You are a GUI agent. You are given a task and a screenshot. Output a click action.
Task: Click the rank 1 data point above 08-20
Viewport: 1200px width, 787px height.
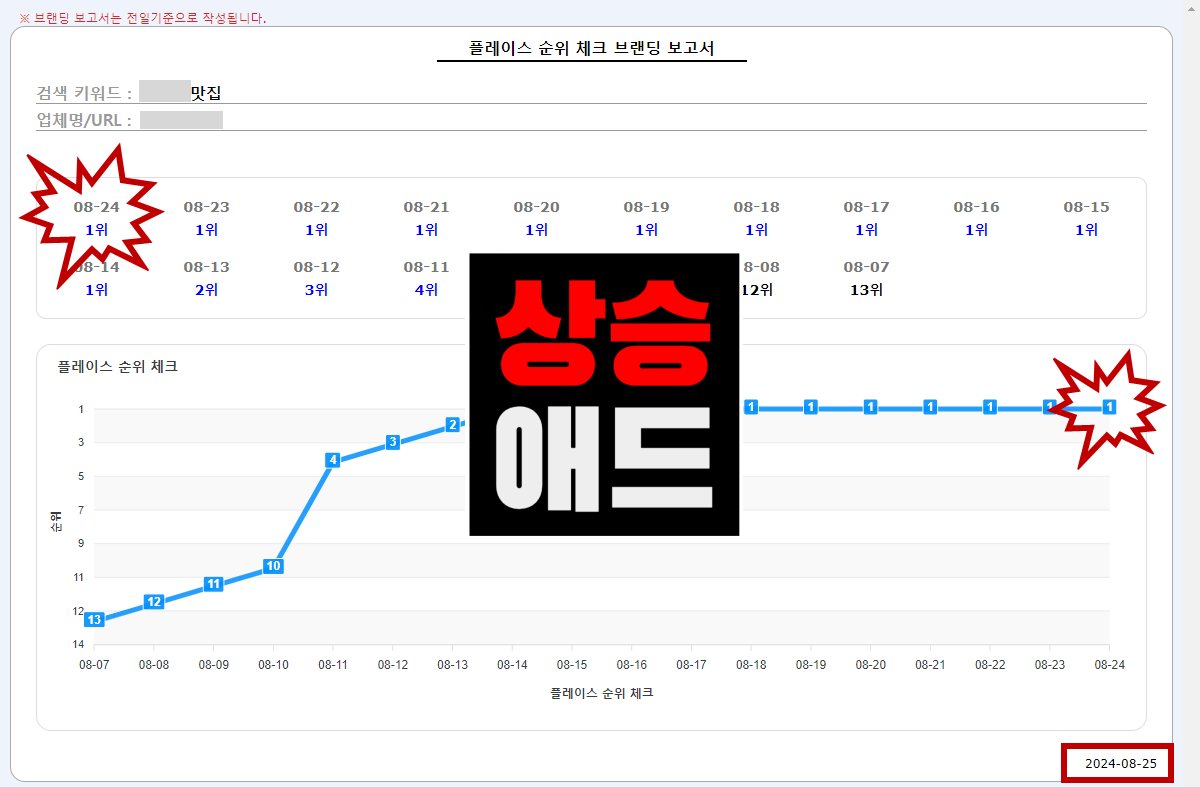870,407
